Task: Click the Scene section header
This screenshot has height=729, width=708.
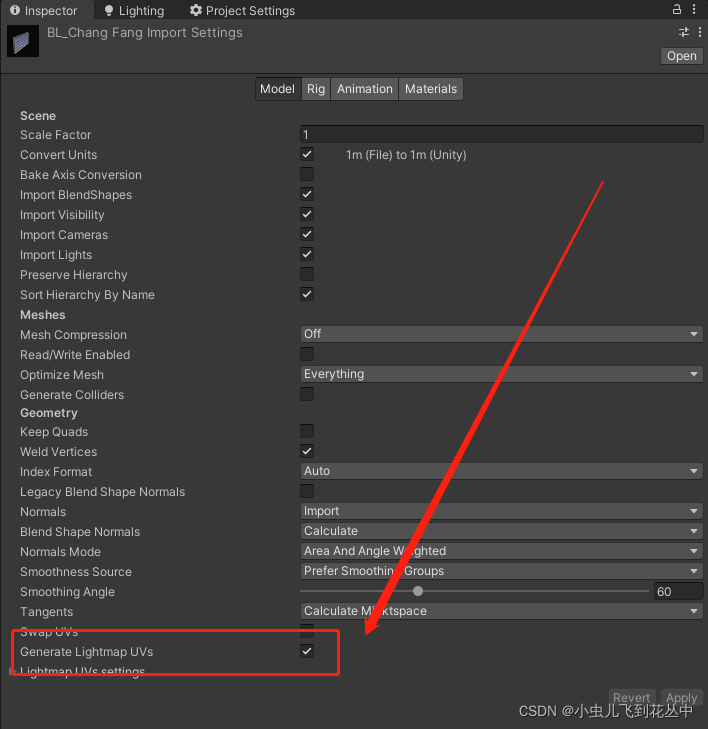Action: (x=38, y=116)
